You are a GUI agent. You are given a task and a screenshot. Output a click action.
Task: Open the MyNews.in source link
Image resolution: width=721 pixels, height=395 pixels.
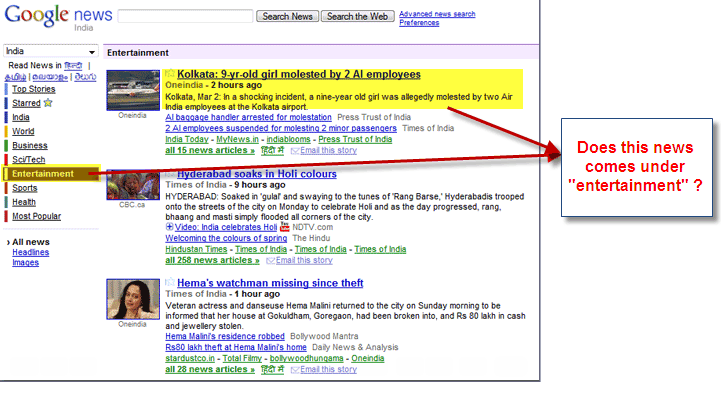click(237, 139)
